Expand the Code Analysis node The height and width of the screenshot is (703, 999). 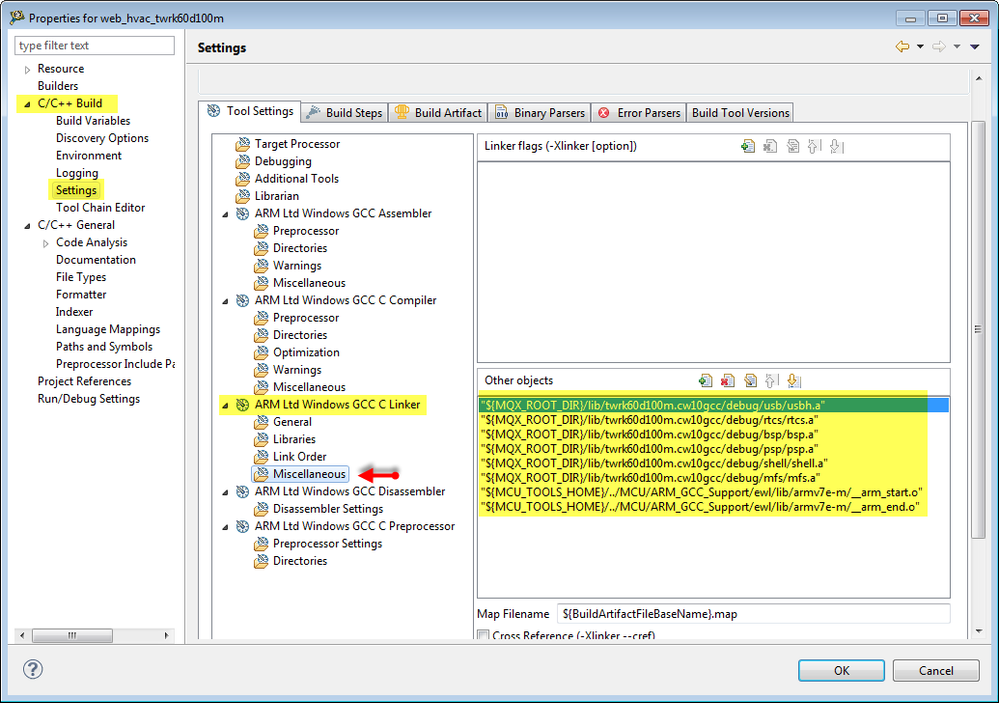[x=45, y=243]
